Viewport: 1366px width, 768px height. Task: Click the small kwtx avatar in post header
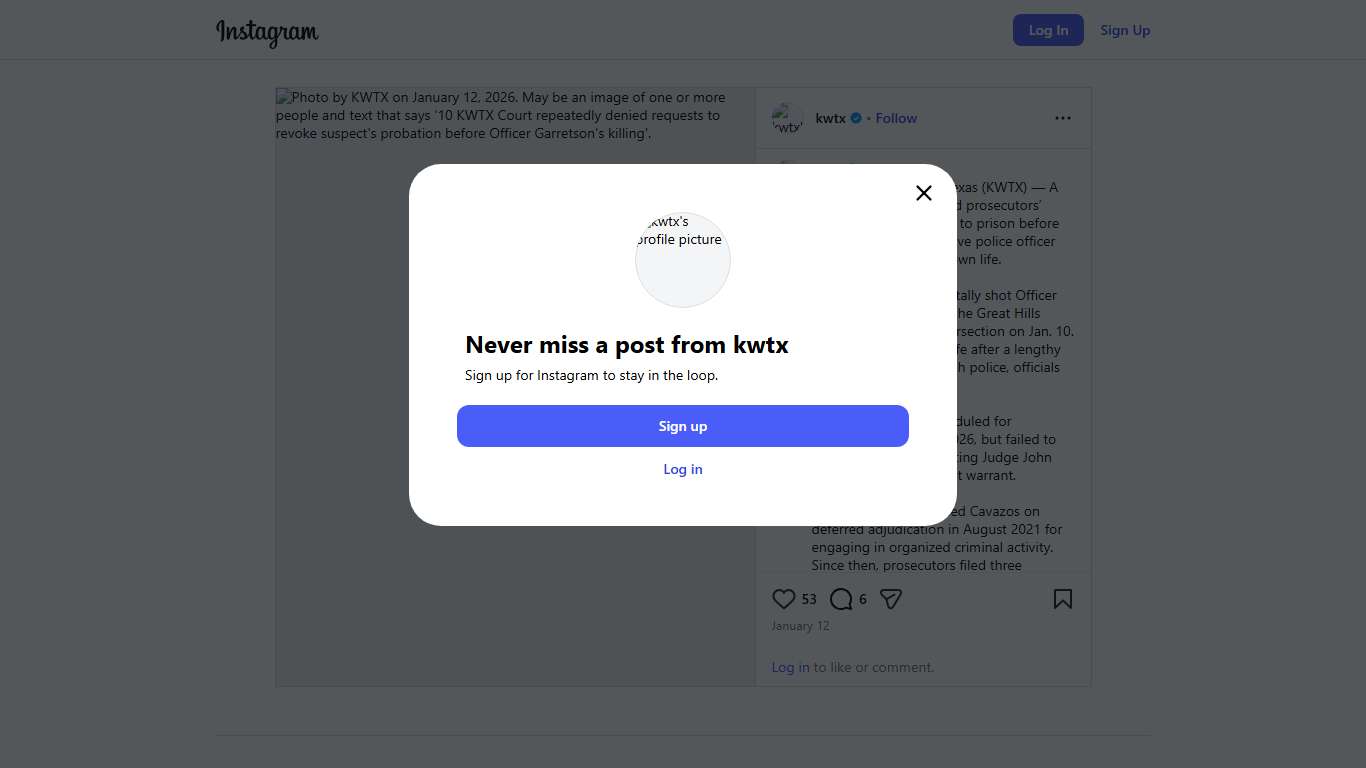[788, 118]
